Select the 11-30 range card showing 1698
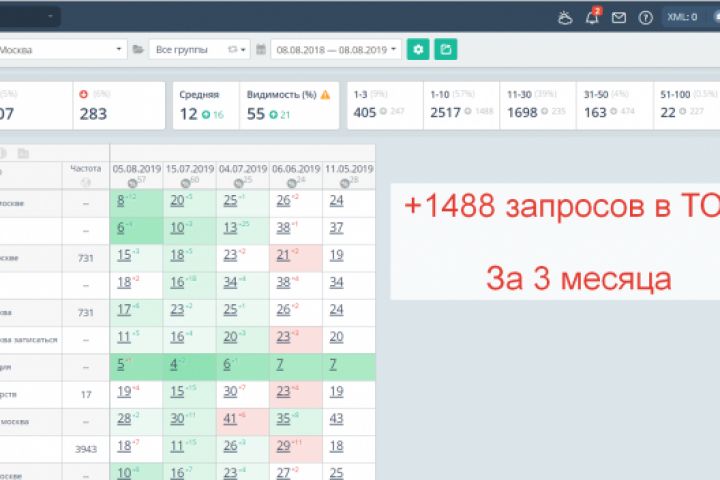The width and height of the screenshot is (720, 480). click(x=538, y=106)
